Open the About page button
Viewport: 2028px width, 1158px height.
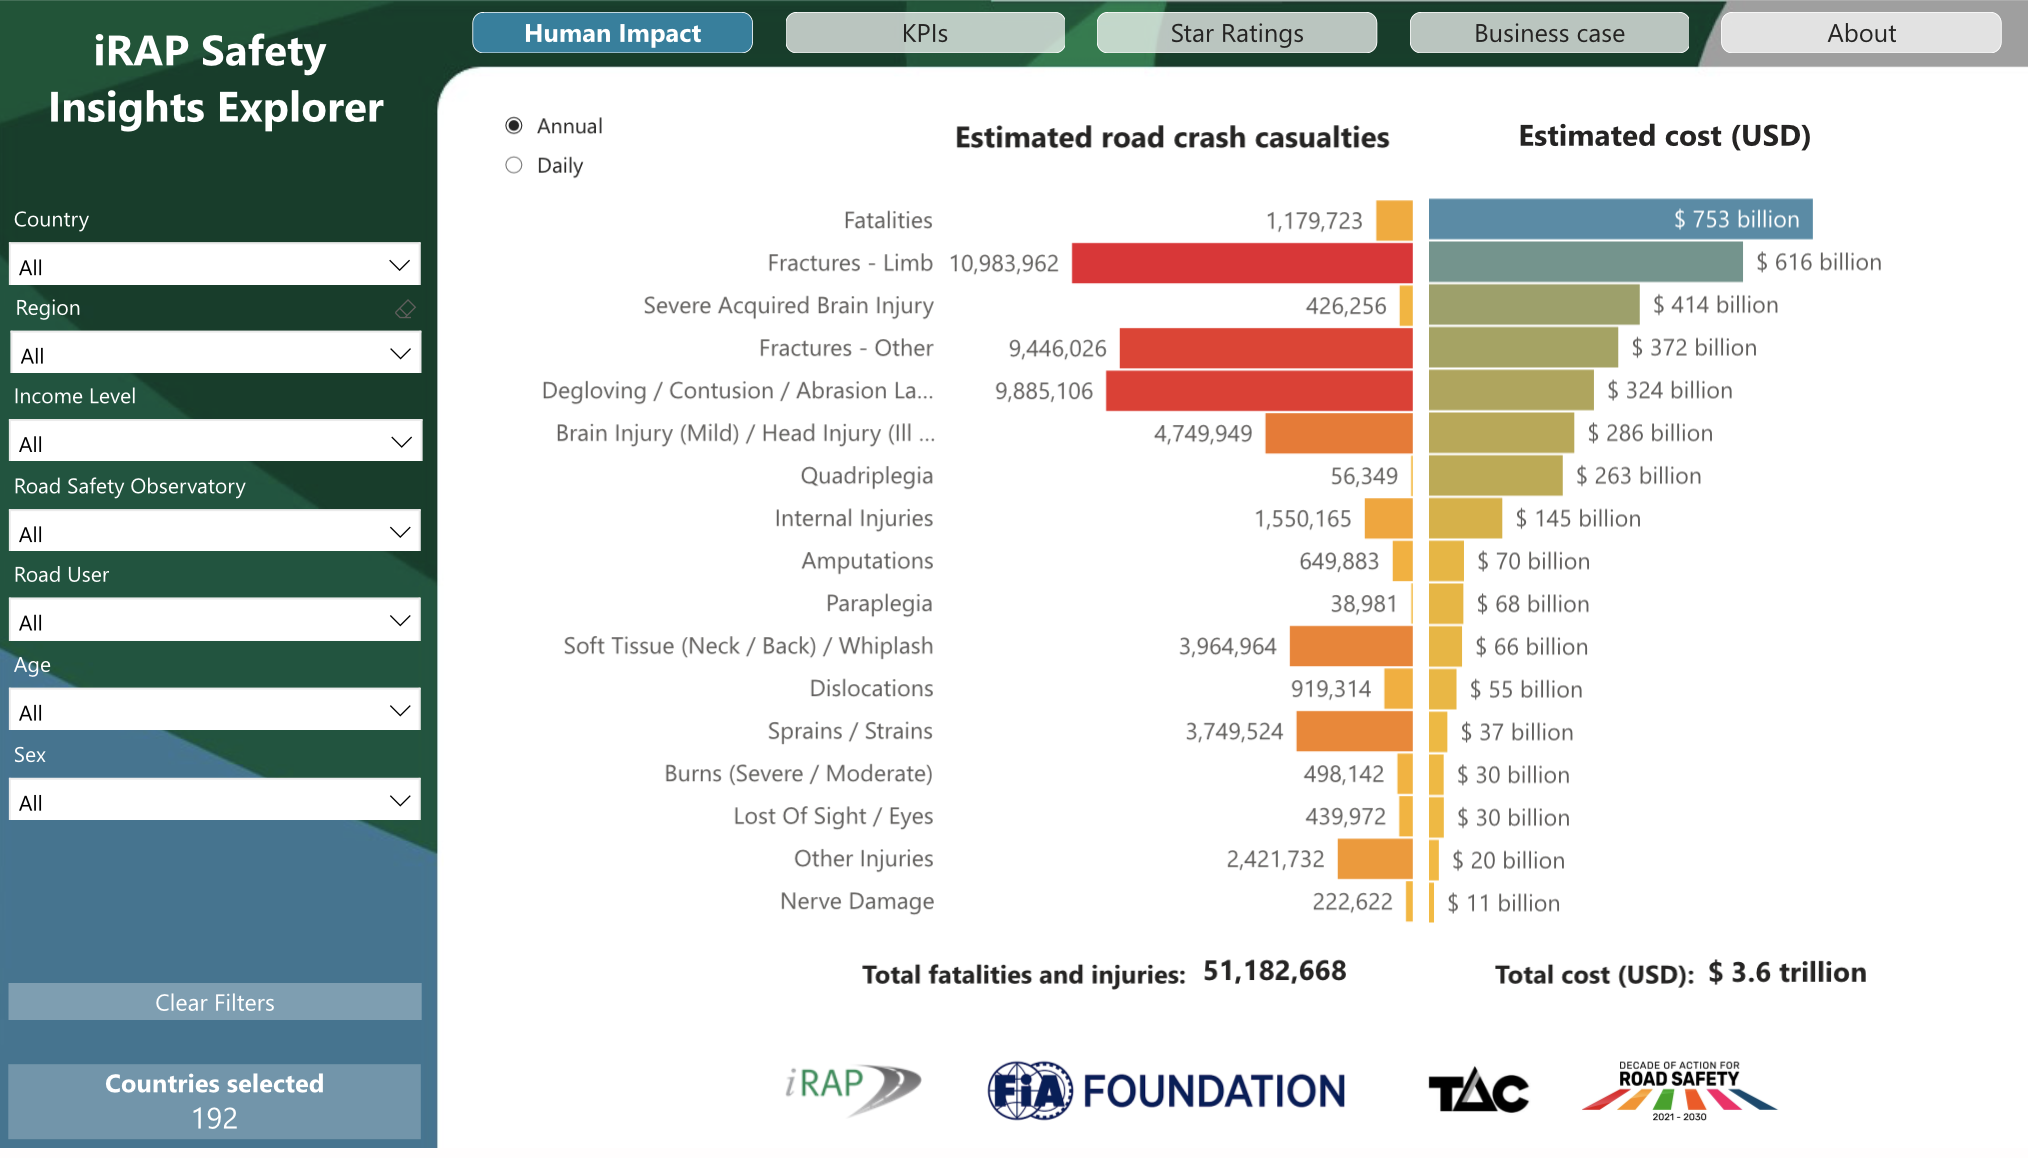coord(1861,33)
